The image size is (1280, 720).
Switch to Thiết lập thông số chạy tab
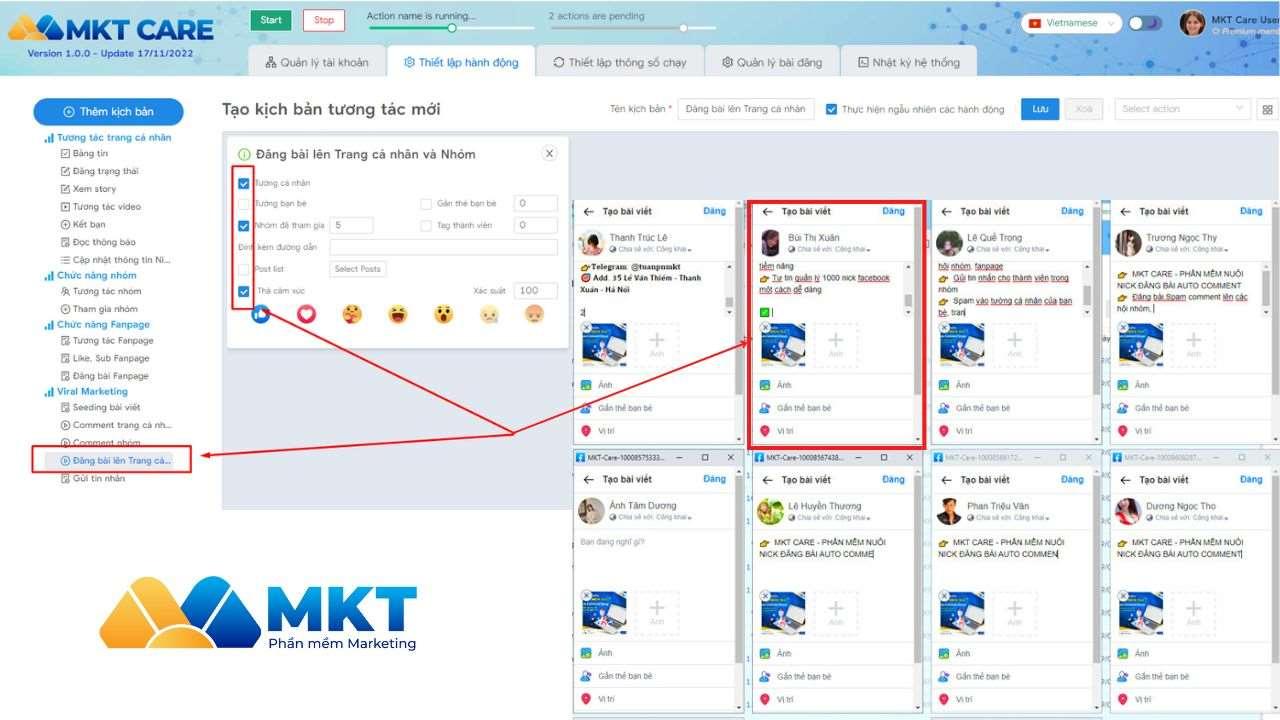tap(620, 62)
